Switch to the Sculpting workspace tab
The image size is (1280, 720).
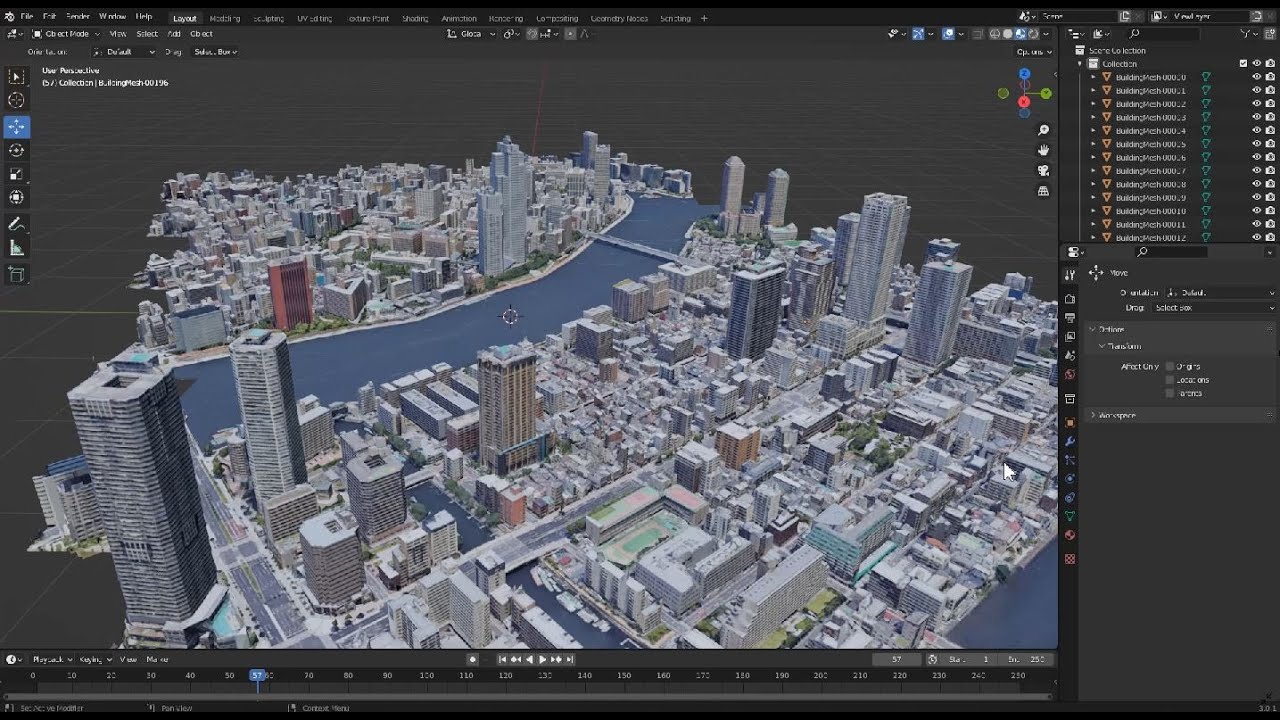click(267, 18)
